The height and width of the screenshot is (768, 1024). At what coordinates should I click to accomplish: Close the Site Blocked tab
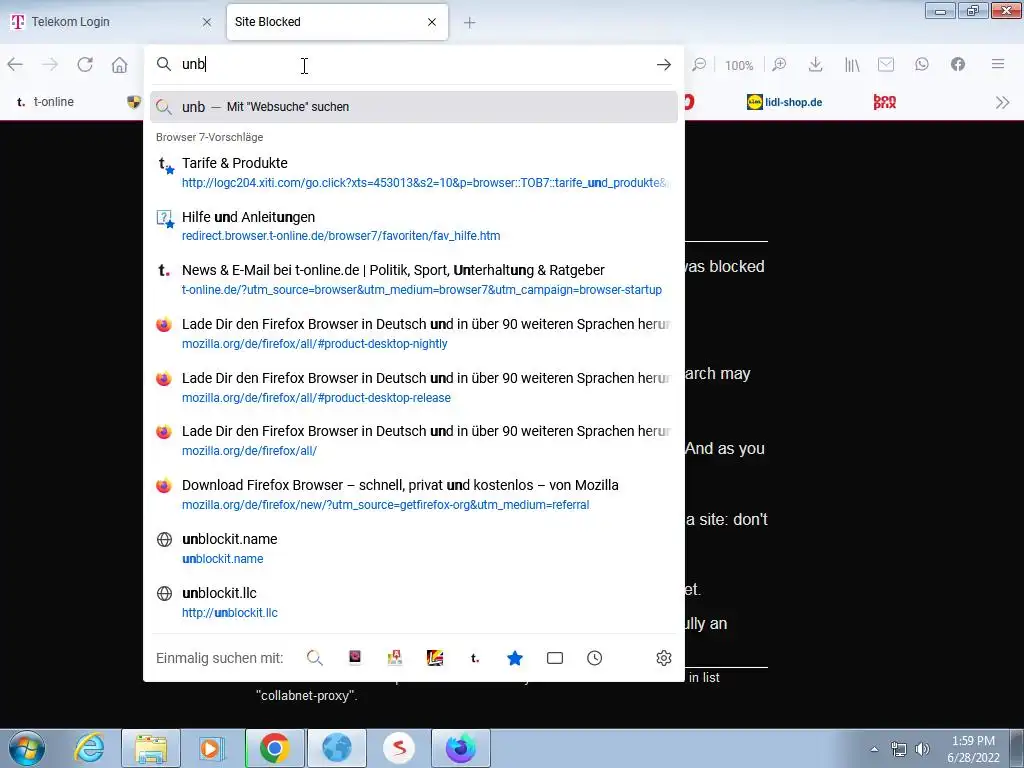(432, 22)
